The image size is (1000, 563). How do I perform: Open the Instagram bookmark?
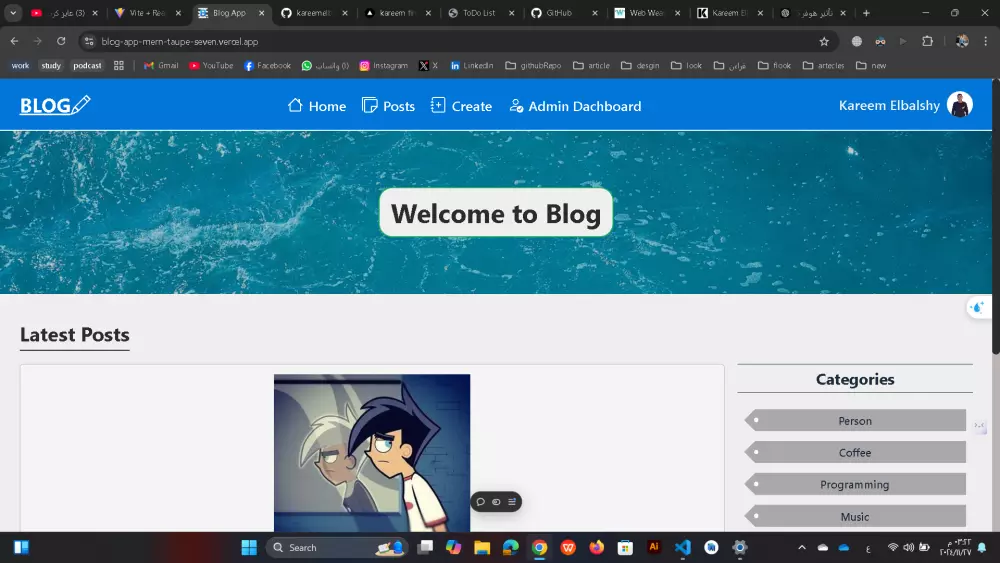point(383,66)
